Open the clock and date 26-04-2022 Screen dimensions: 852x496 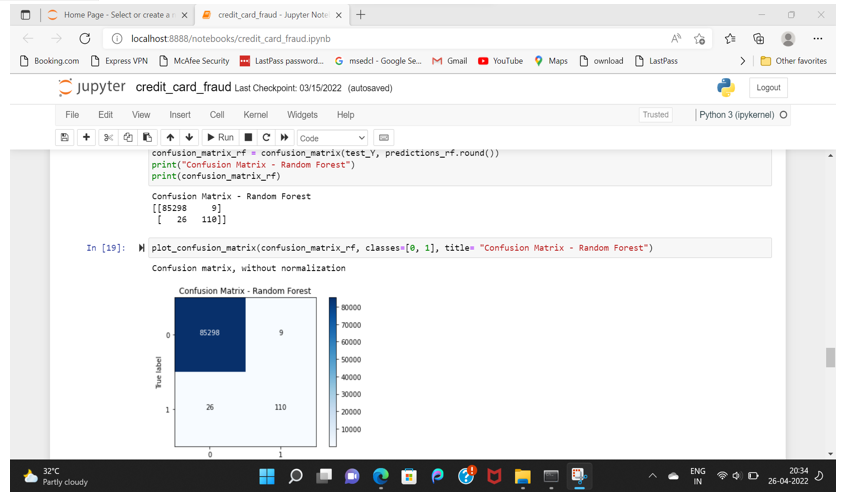tap(788, 476)
